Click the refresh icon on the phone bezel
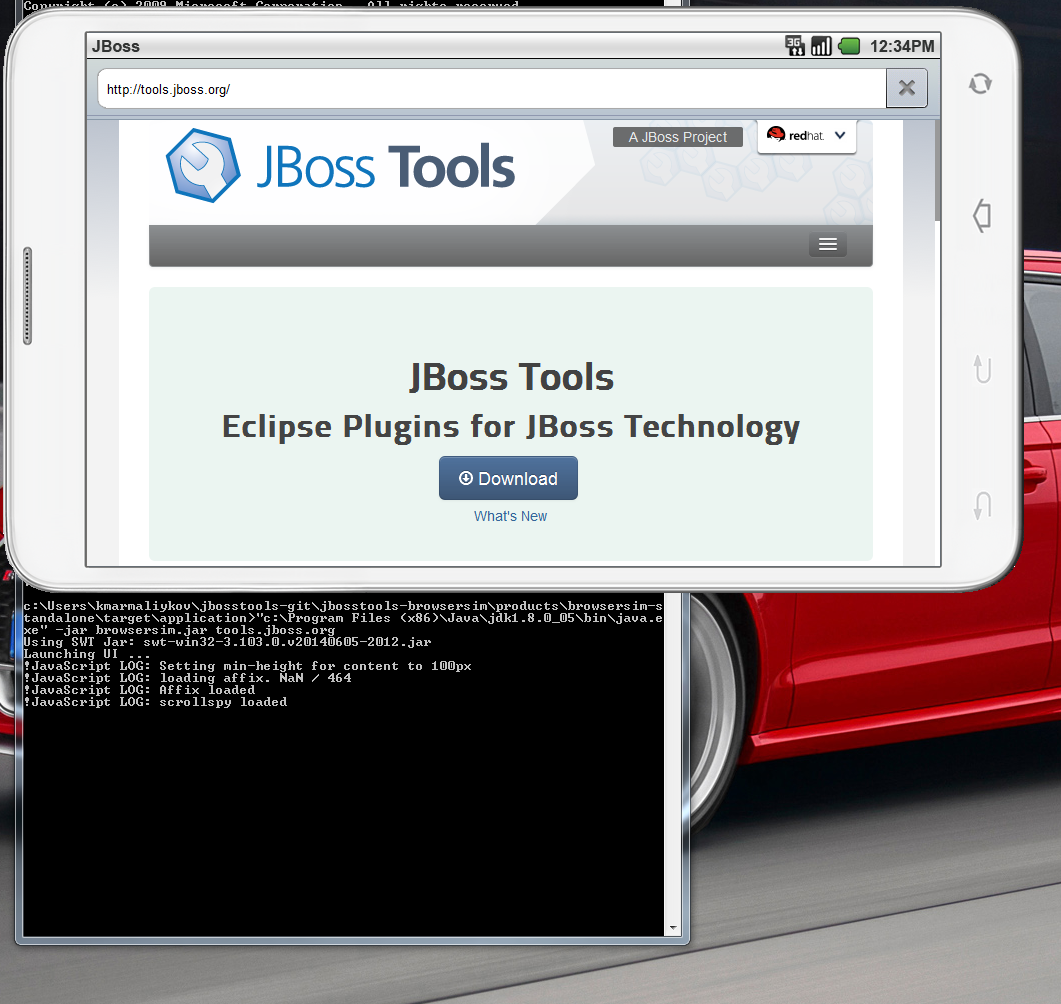The width and height of the screenshot is (1061, 1004). pyautogui.click(x=980, y=84)
